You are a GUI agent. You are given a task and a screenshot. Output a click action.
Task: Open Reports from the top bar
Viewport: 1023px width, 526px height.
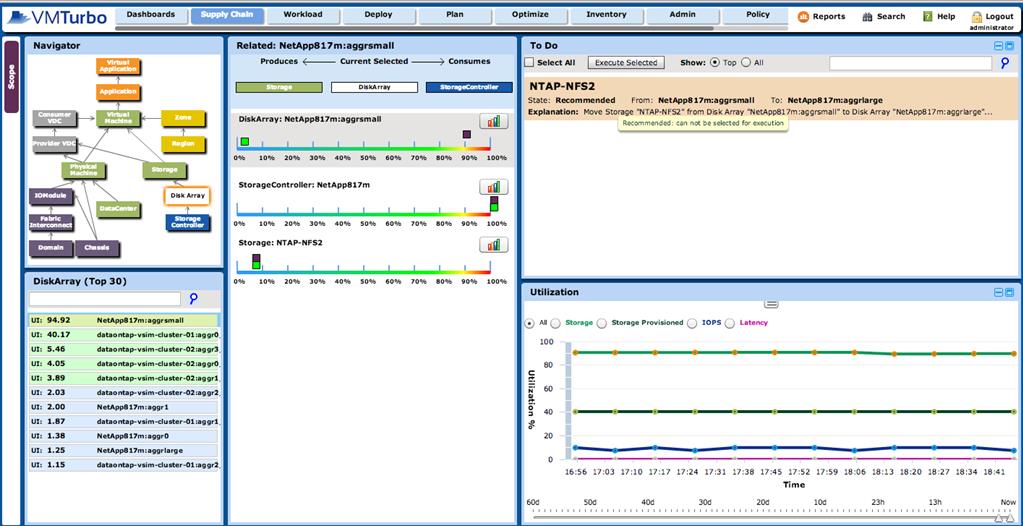(x=821, y=16)
